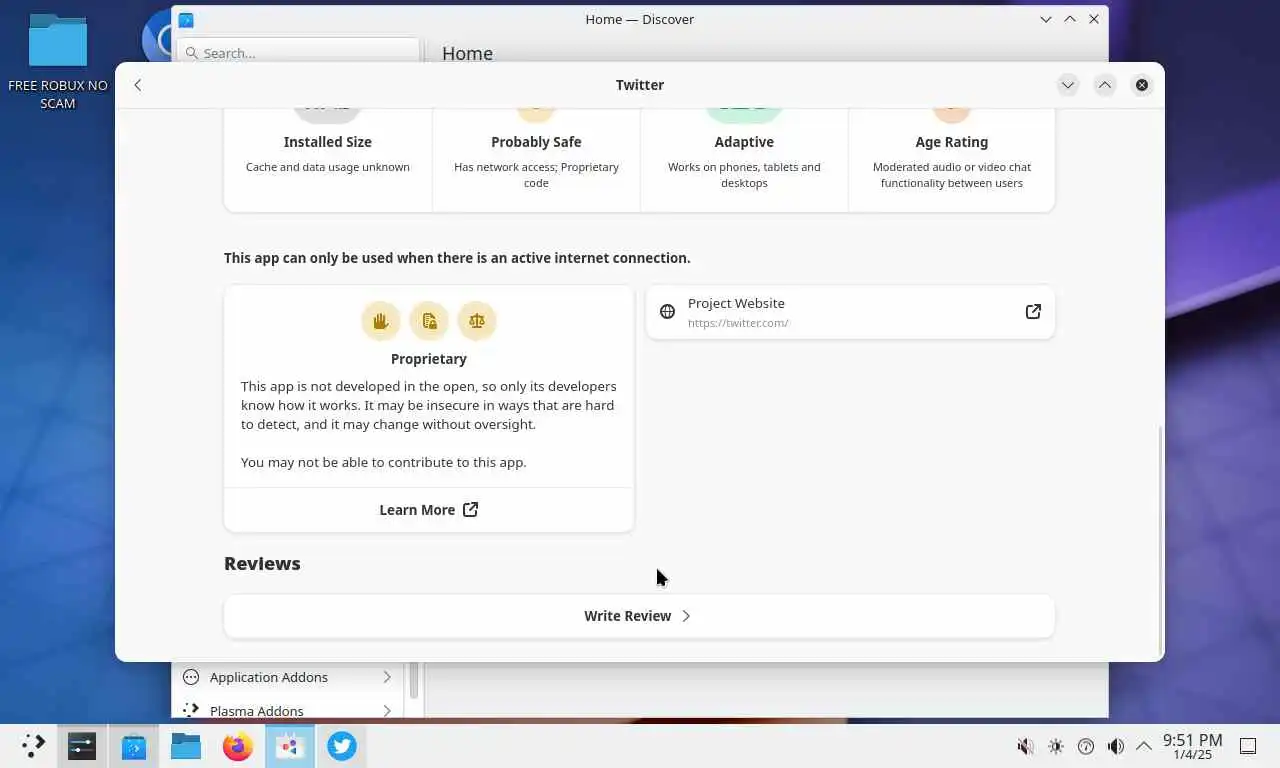The image size is (1280, 768).
Task: Maximize the Twitter window
Action: pos(1105,85)
